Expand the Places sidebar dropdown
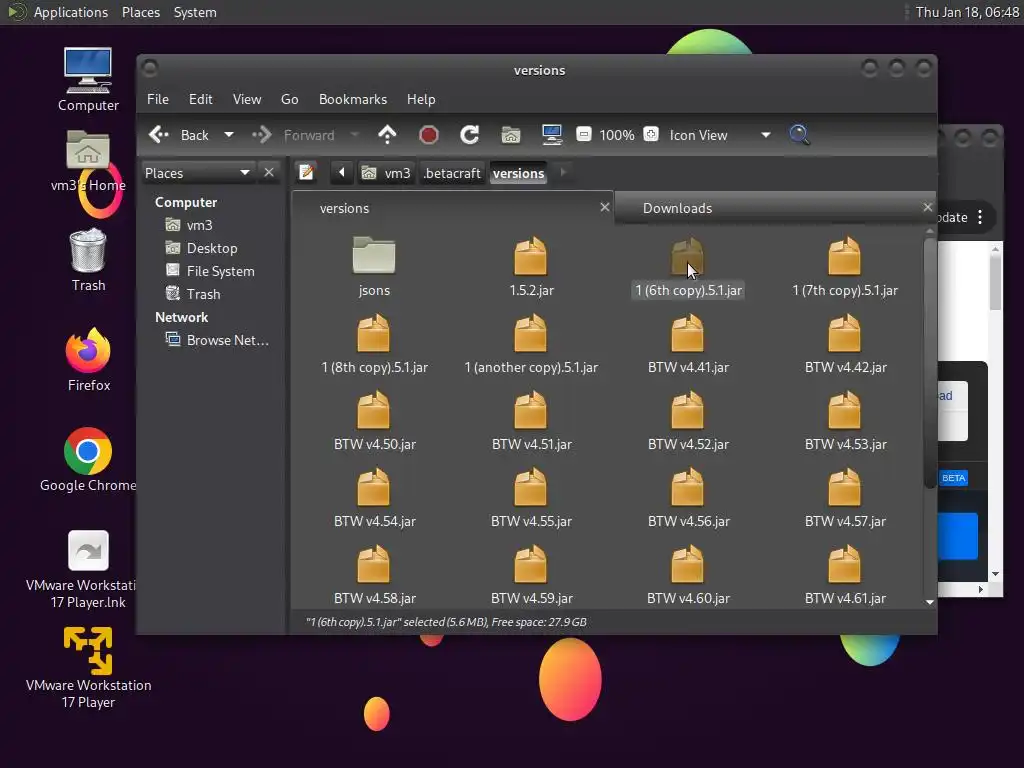 [x=244, y=173]
